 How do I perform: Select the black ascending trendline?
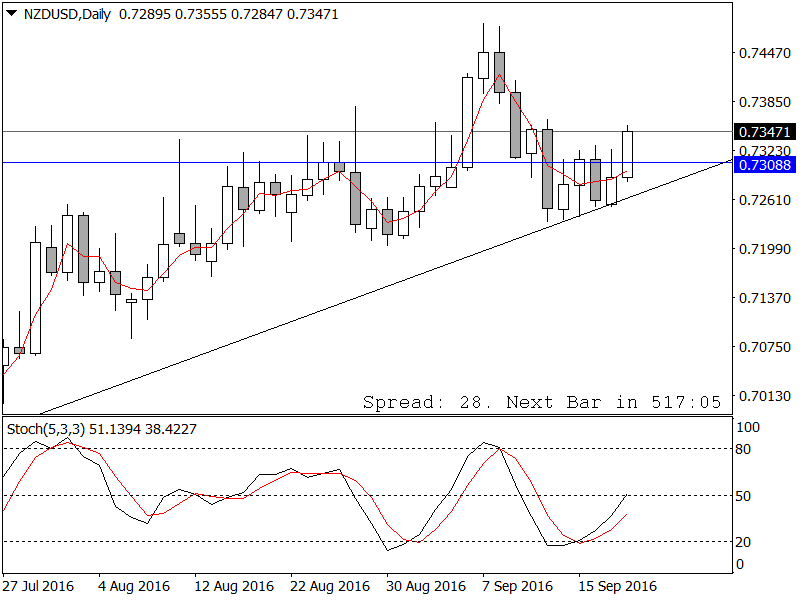pyautogui.click(x=385, y=287)
